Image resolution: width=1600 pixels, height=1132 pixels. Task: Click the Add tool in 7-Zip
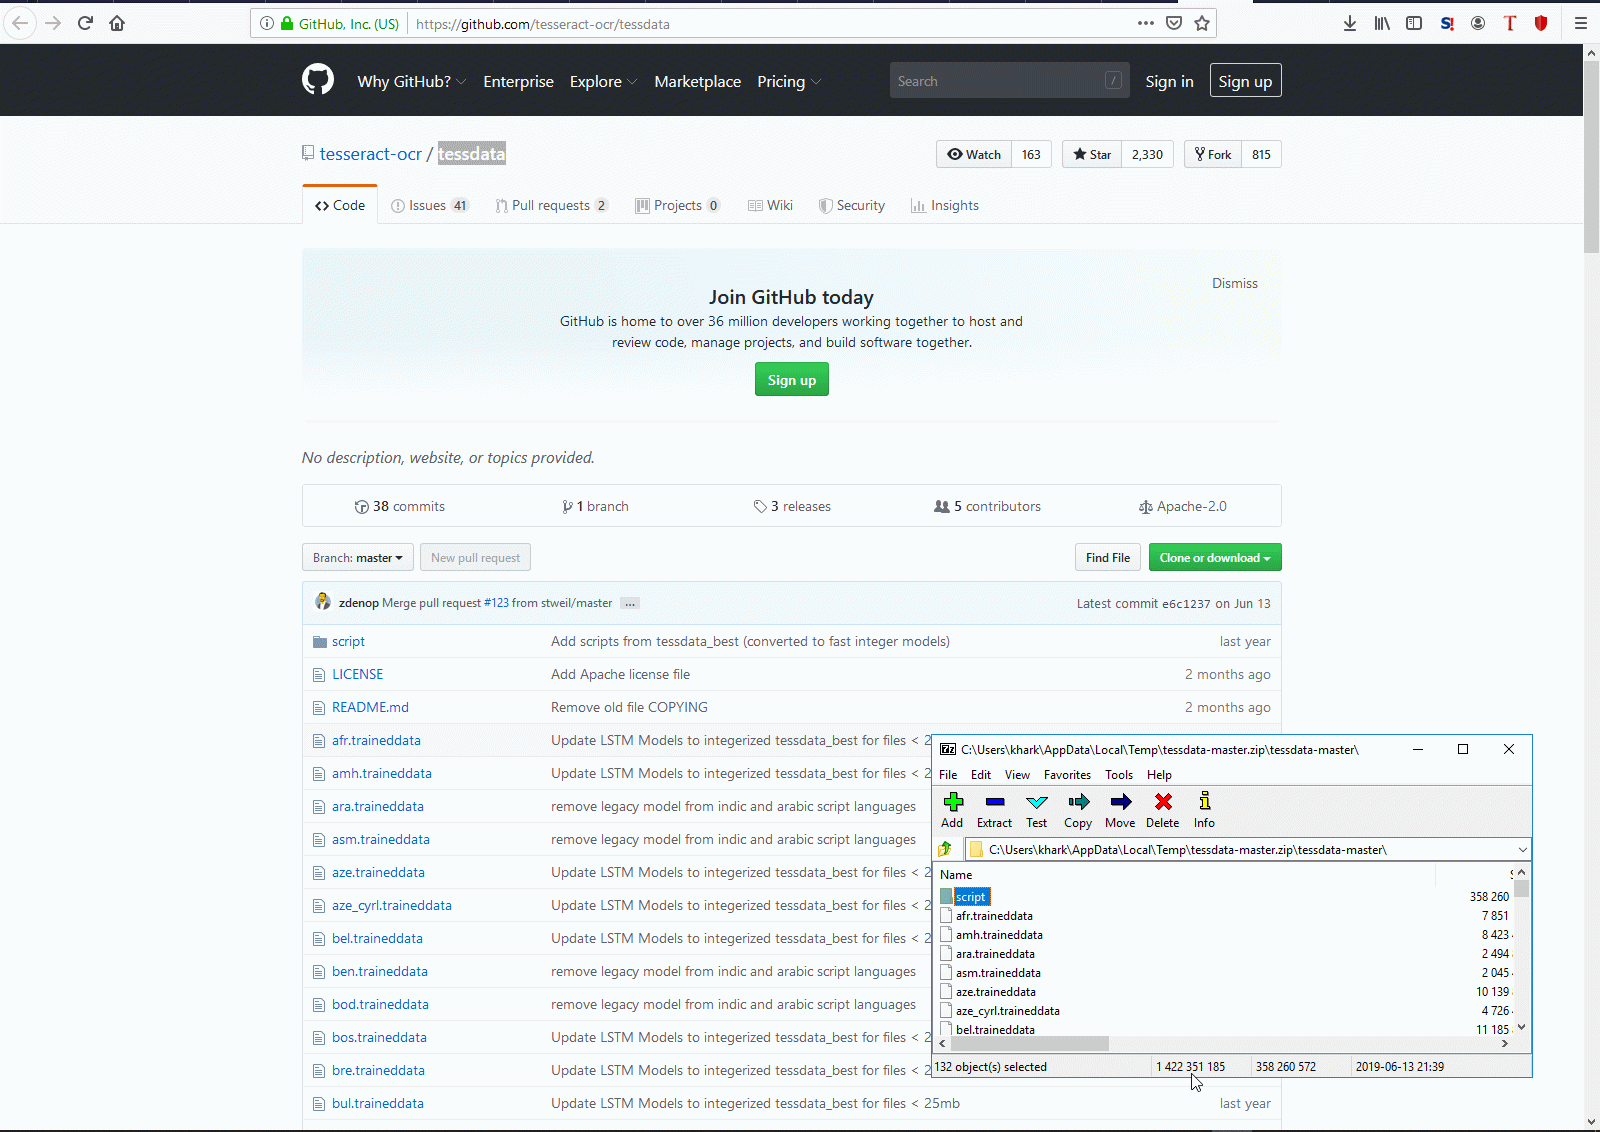[952, 810]
